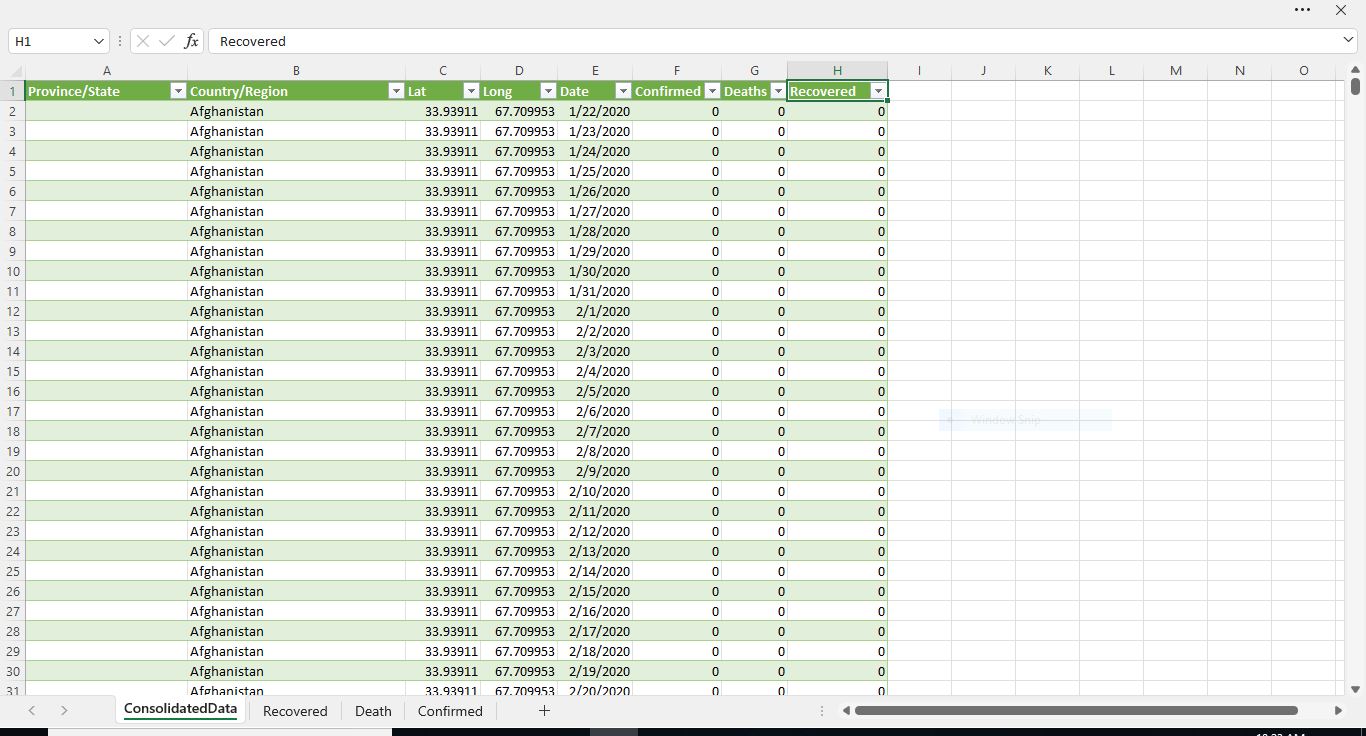Cancel the formula bar entry with the X icon
The height and width of the screenshot is (736, 1366).
(x=142, y=41)
